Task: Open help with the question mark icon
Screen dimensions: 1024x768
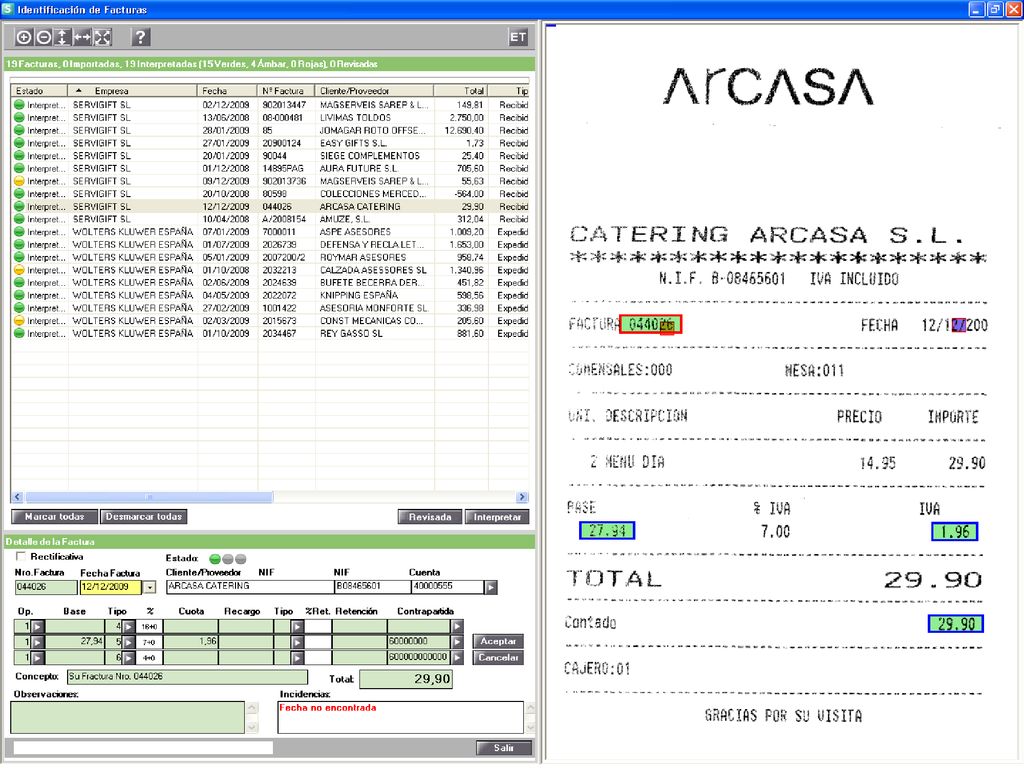Action: pyautogui.click(x=140, y=37)
